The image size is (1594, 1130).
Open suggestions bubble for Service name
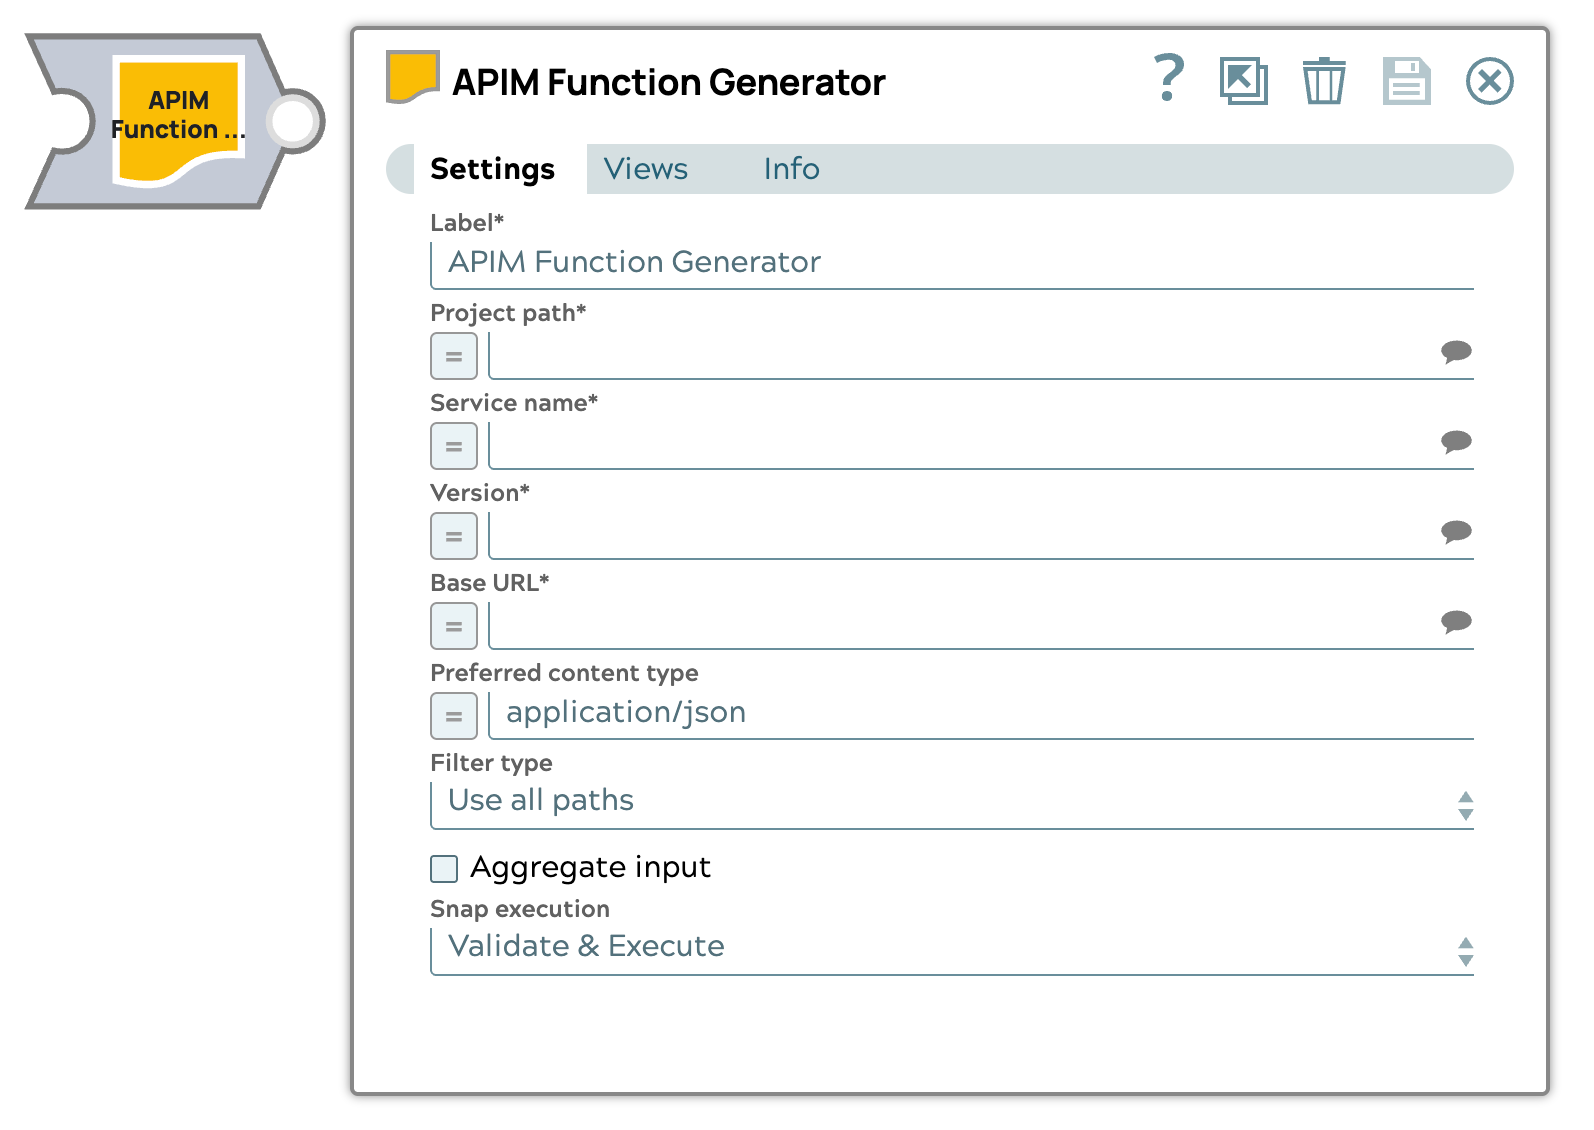click(x=1455, y=441)
